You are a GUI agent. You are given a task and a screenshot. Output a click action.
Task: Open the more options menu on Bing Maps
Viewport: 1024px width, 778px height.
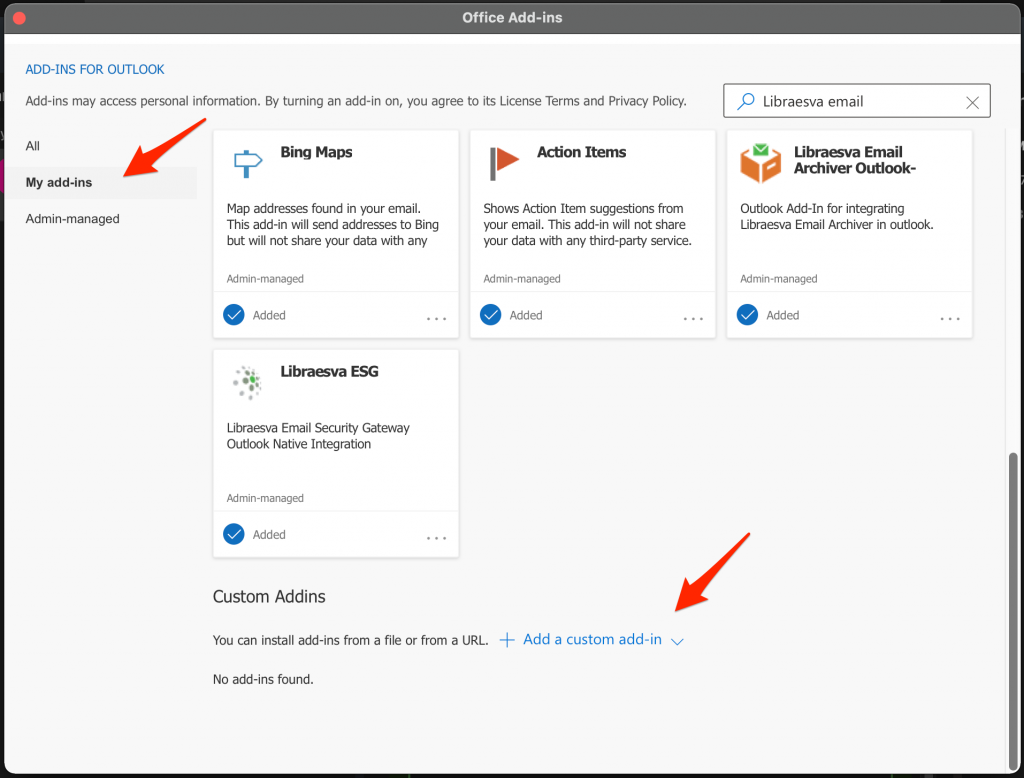pos(436,319)
